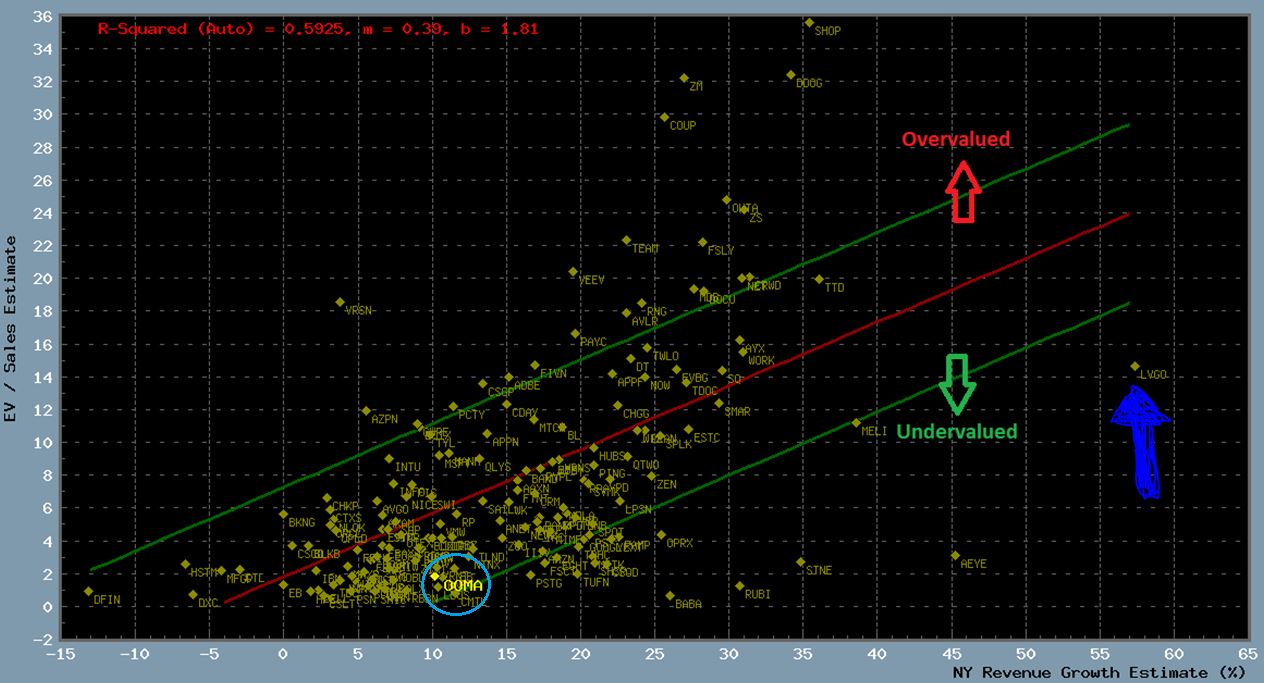Click the AZPN ticker label
1264x683 pixels.
pos(384,420)
